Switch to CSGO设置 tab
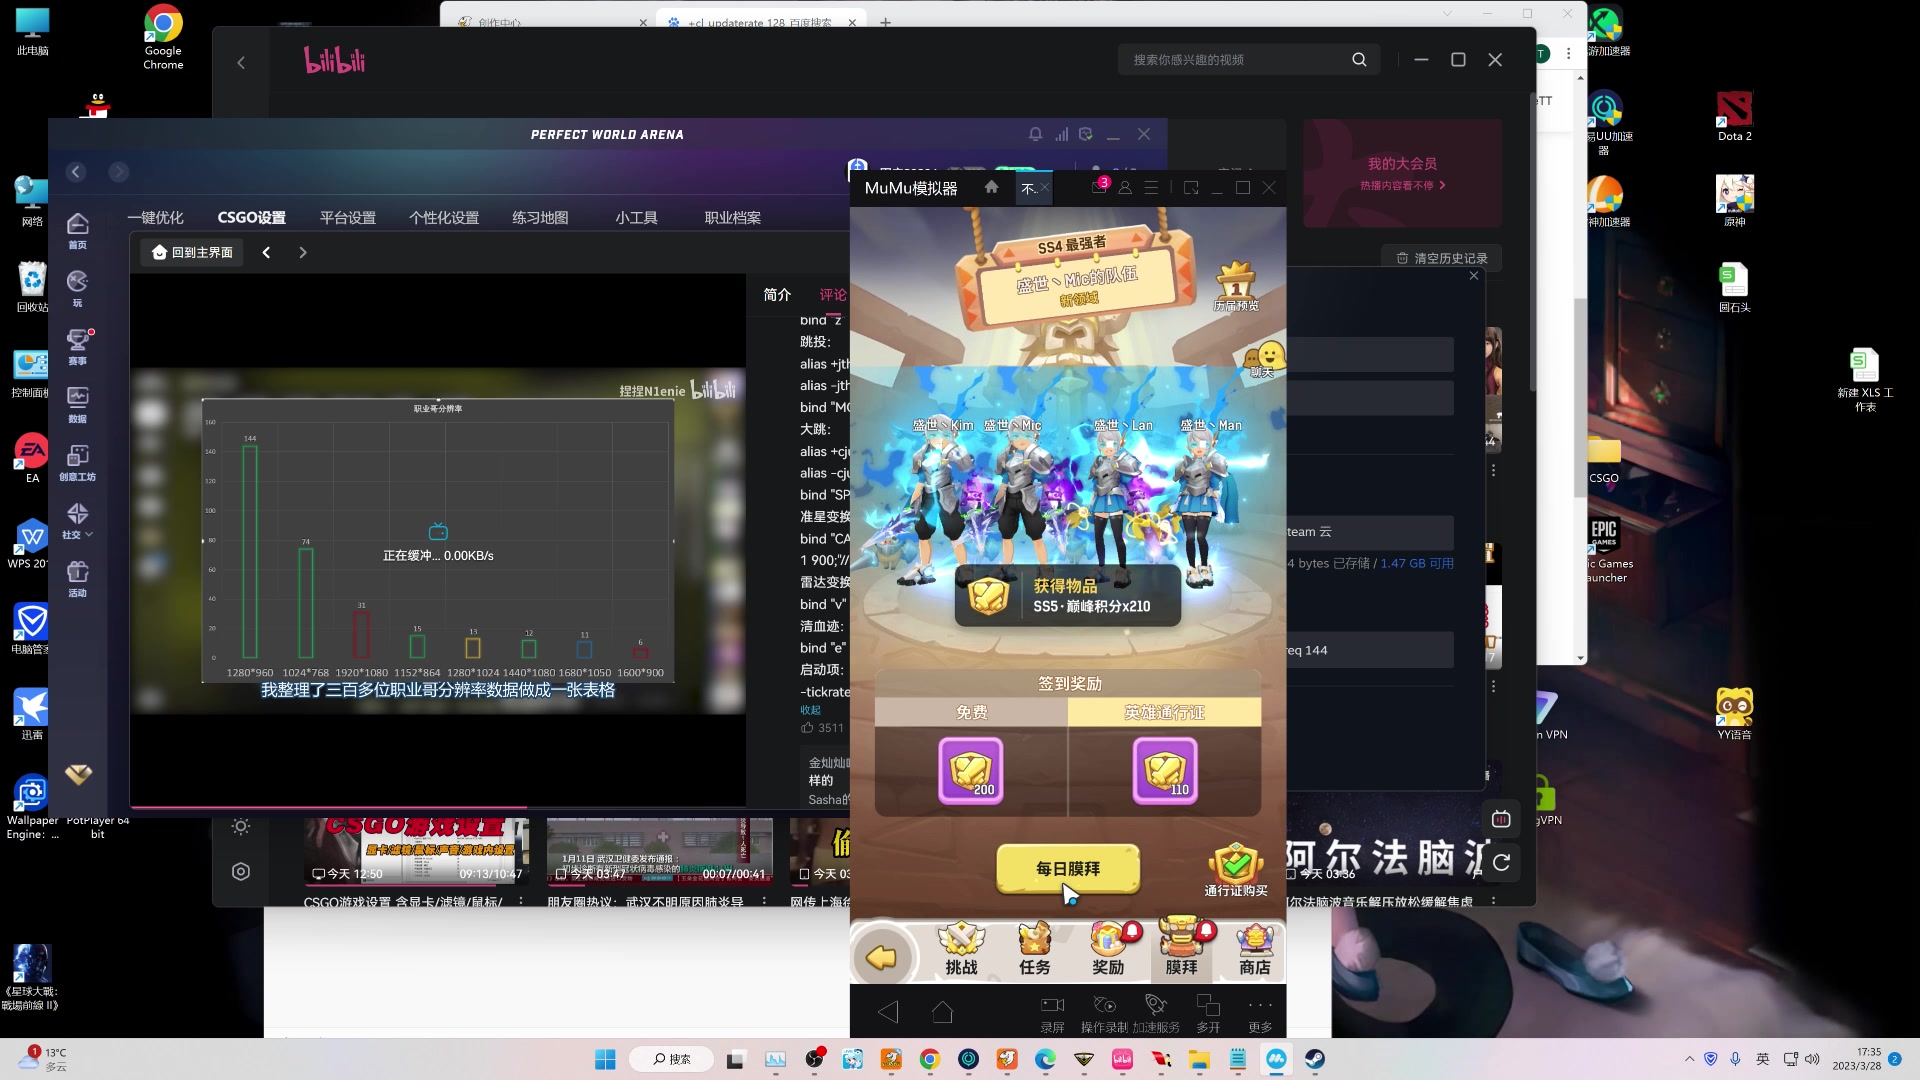This screenshot has width=1920, height=1080. pyautogui.click(x=251, y=217)
